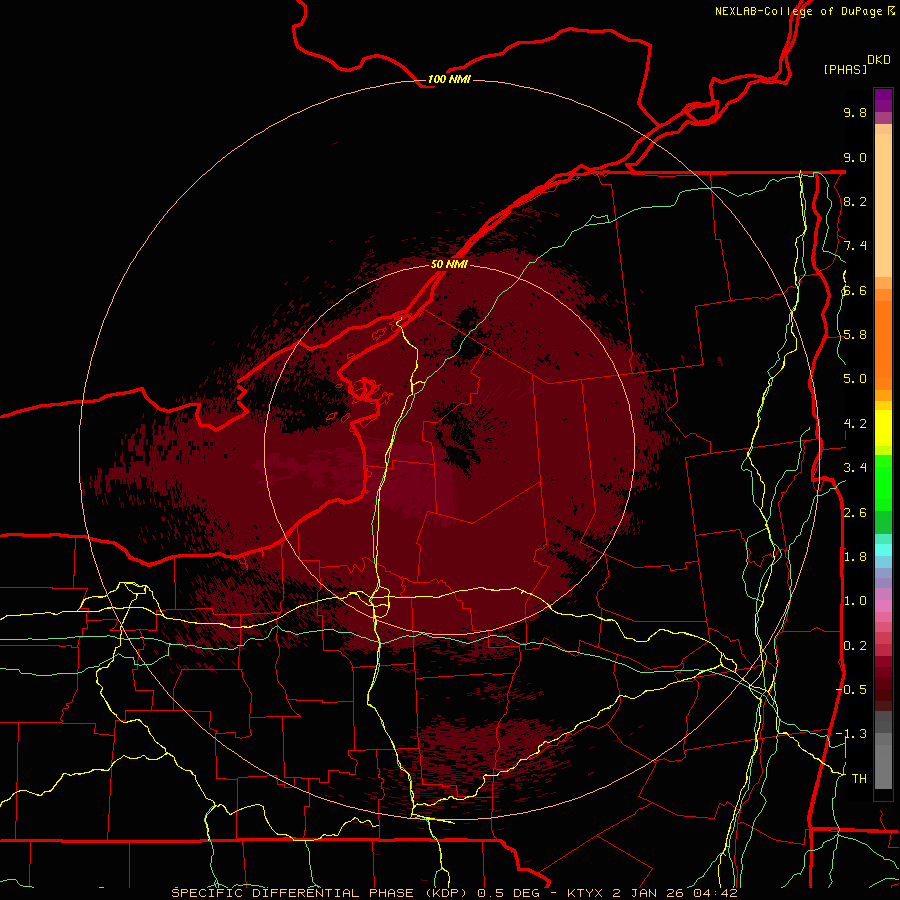Click the -0.5 value on color scale
The height and width of the screenshot is (900, 900).
tap(852, 689)
